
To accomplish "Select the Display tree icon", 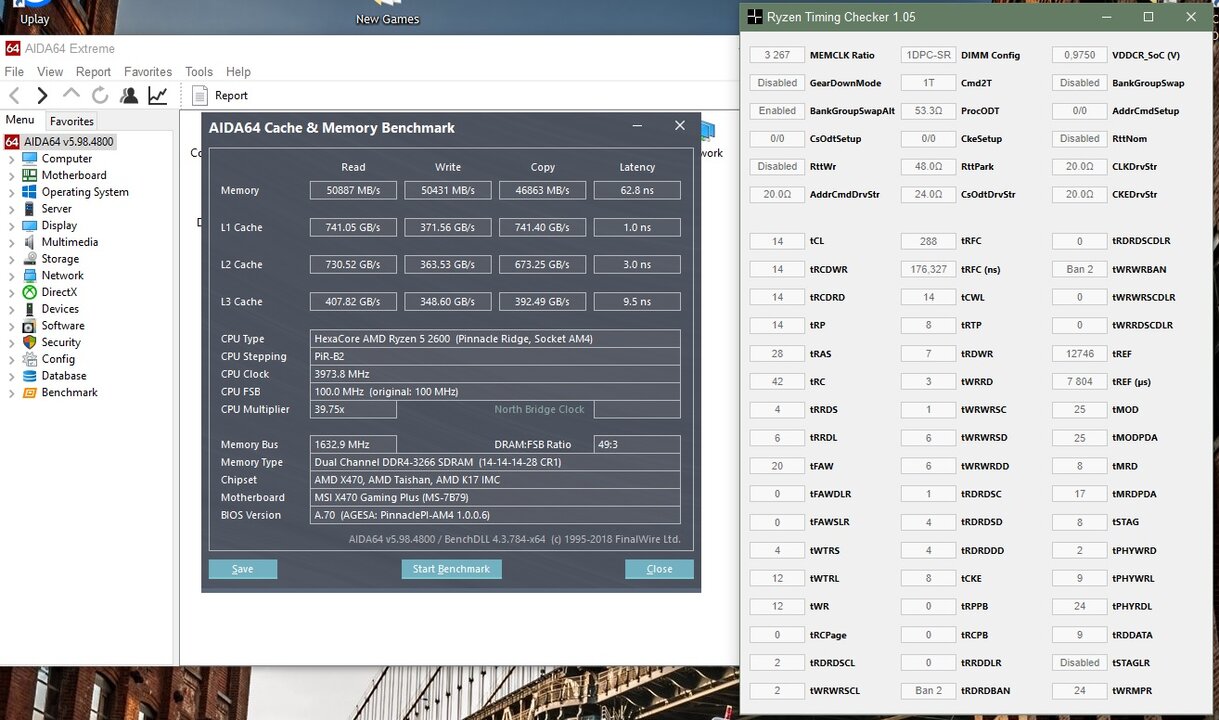I will click(x=29, y=225).
